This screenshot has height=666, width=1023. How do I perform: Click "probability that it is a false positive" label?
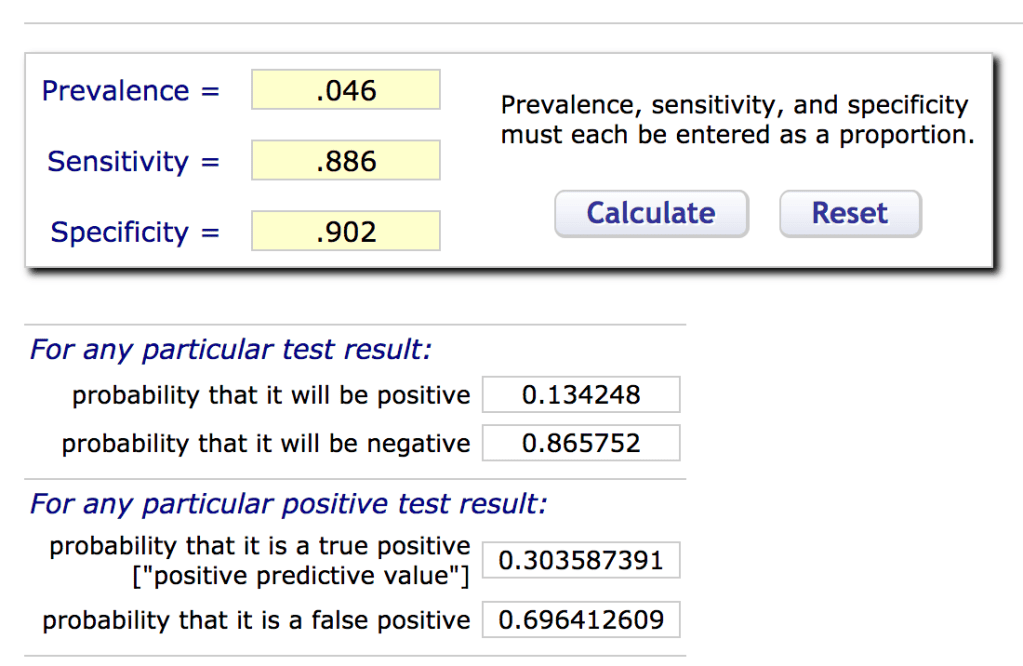click(256, 621)
